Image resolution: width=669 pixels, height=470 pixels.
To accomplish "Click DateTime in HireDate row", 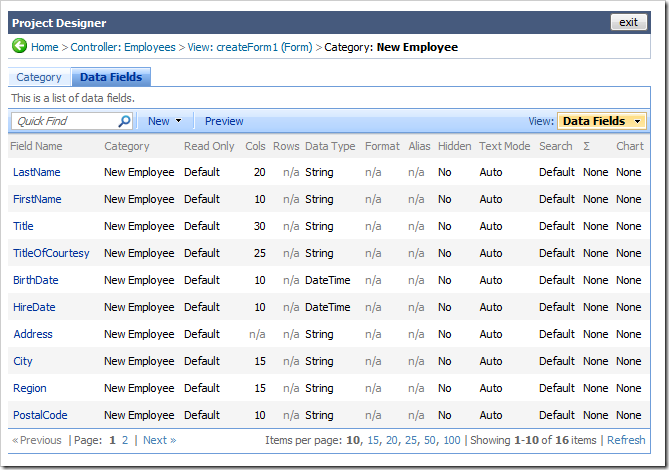I will 328,307.
